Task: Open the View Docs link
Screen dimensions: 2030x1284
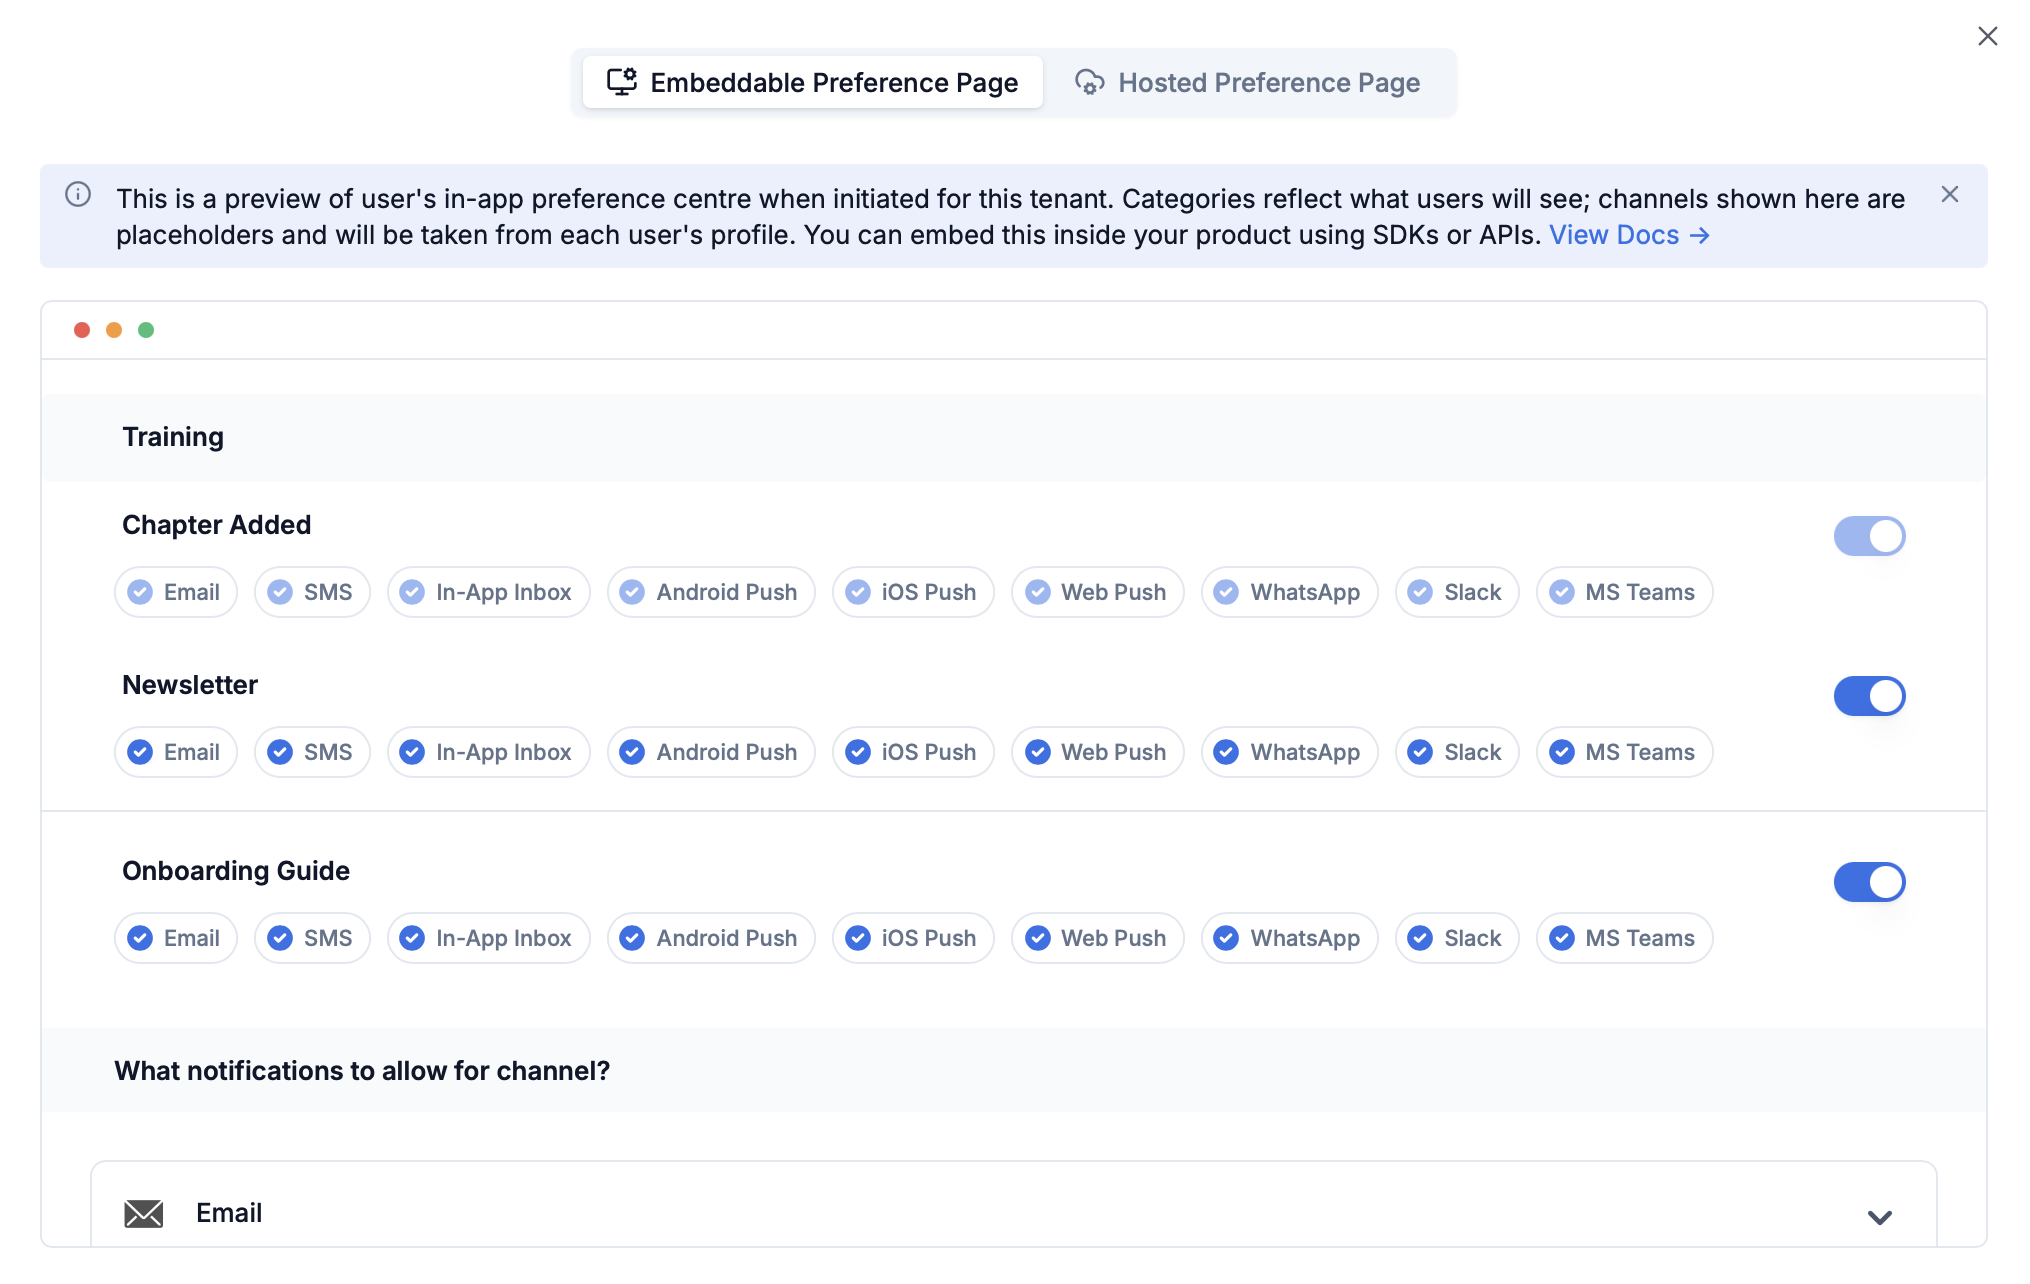Action: pyautogui.click(x=1613, y=235)
